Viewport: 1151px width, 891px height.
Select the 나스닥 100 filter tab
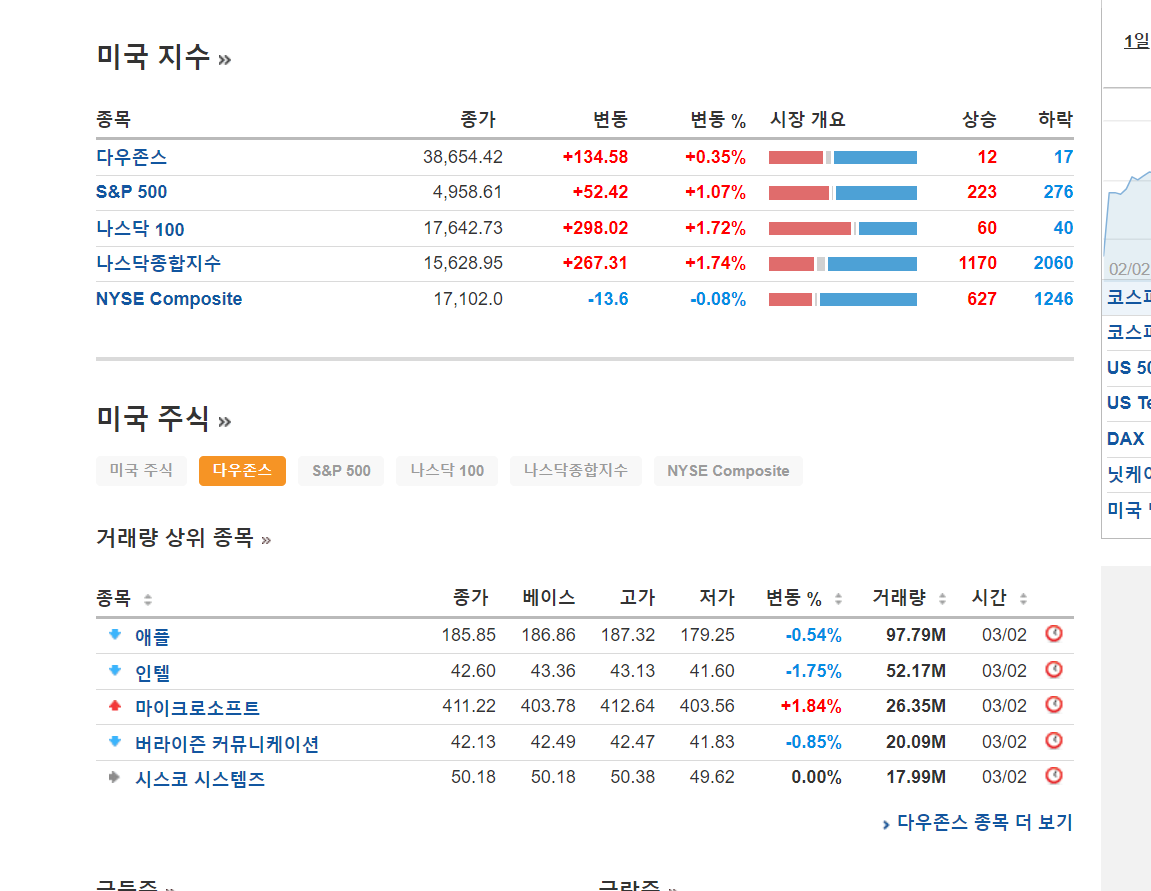[447, 470]
